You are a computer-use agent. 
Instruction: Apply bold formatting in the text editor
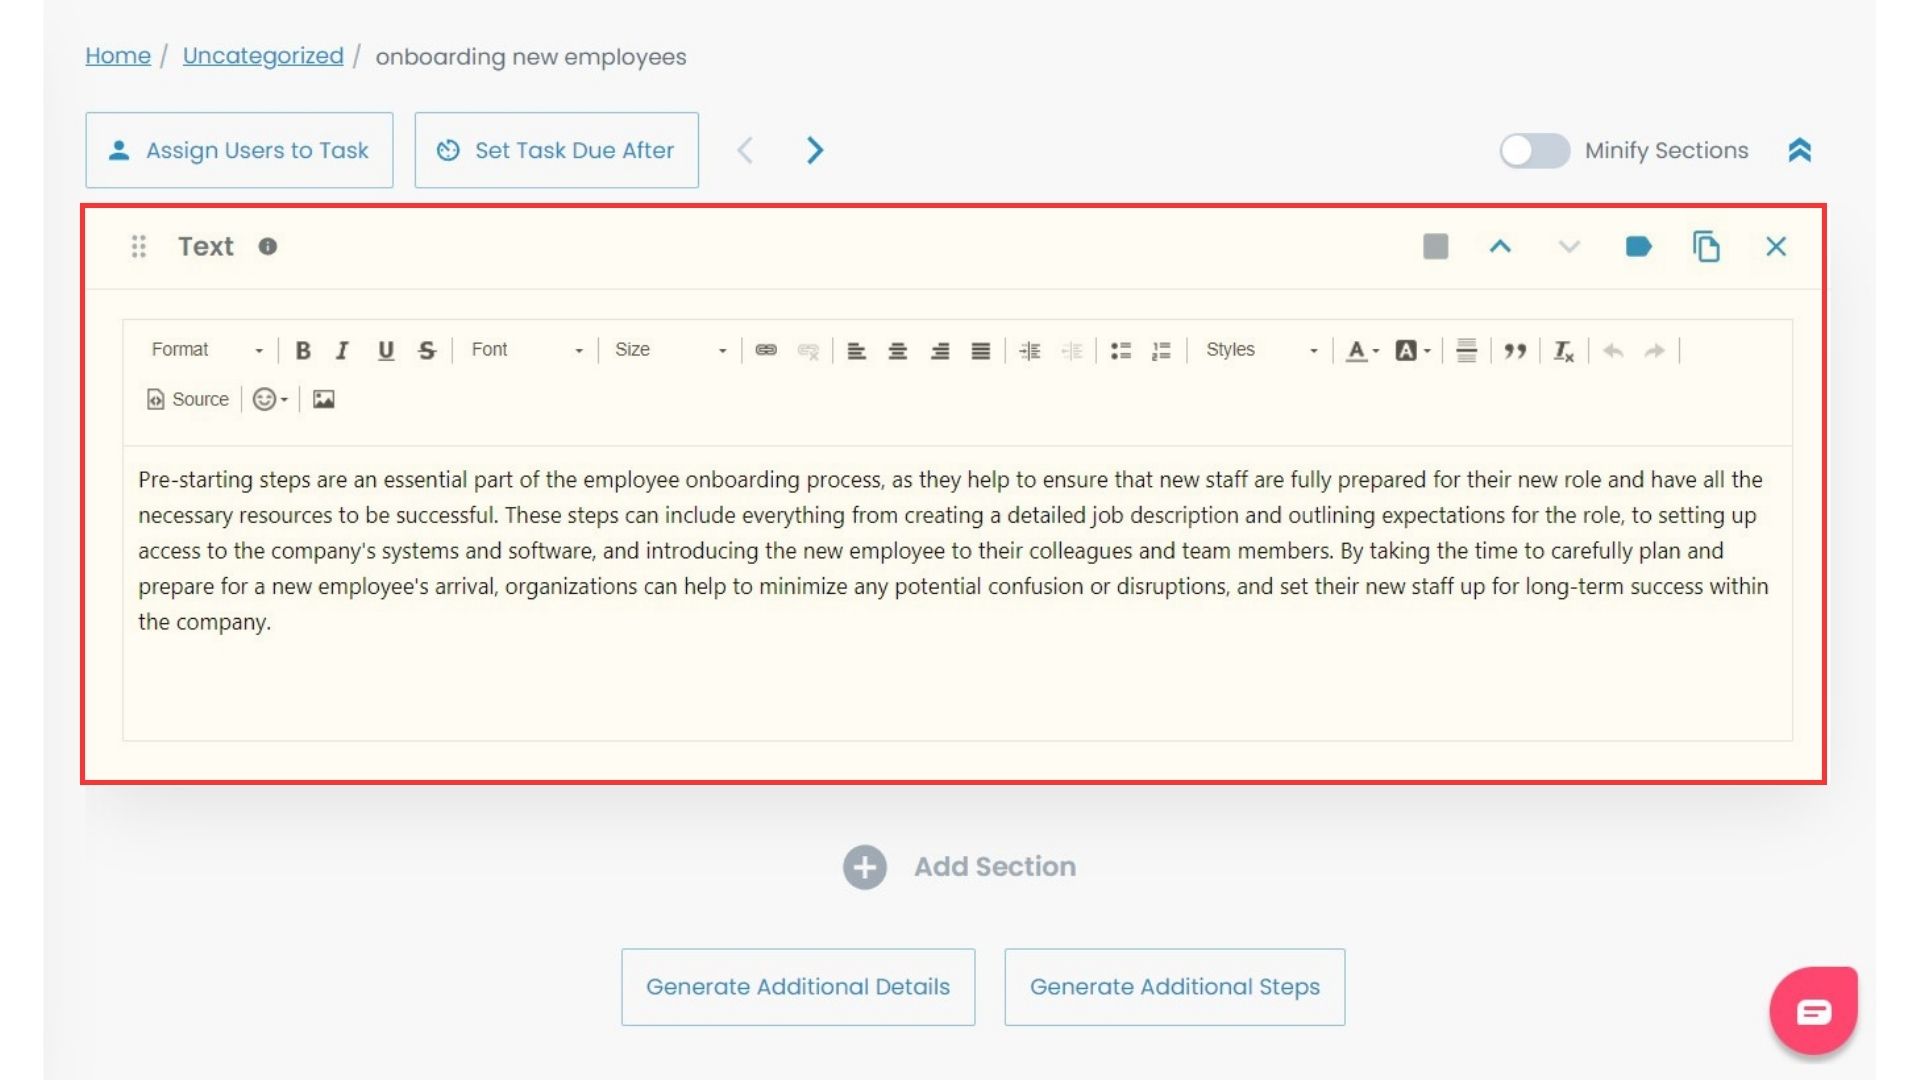pyautogui.click(x=303, y=350)
